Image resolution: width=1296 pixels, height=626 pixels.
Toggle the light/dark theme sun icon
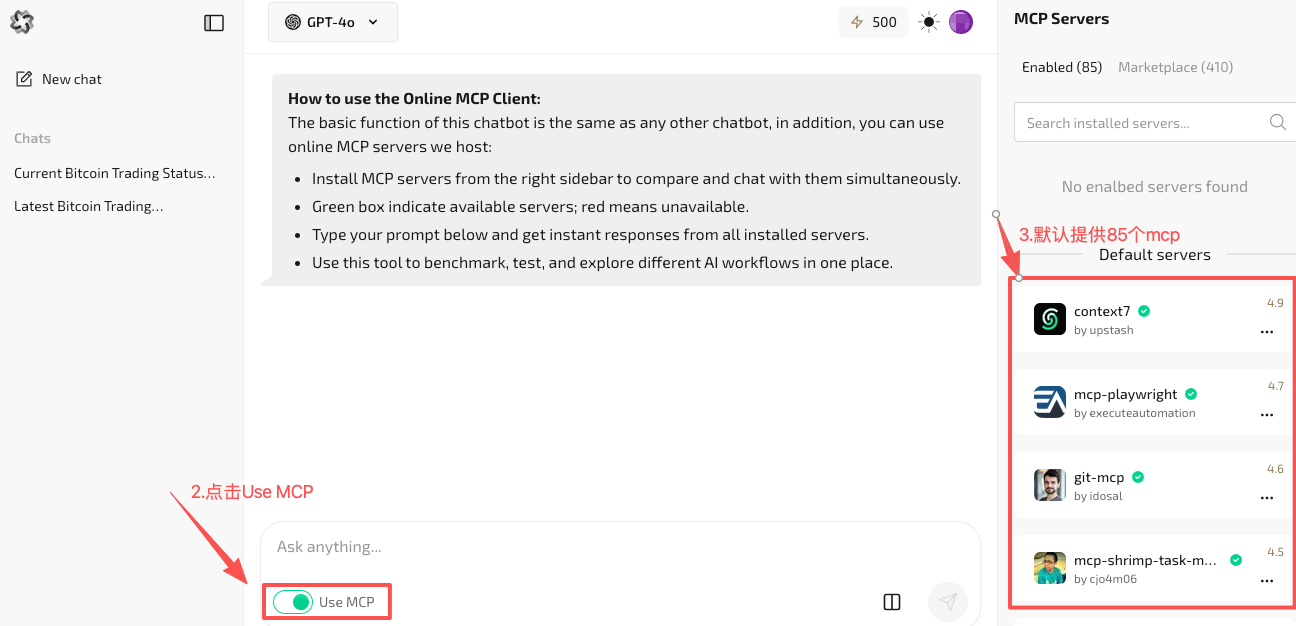(x=929, y=22)
